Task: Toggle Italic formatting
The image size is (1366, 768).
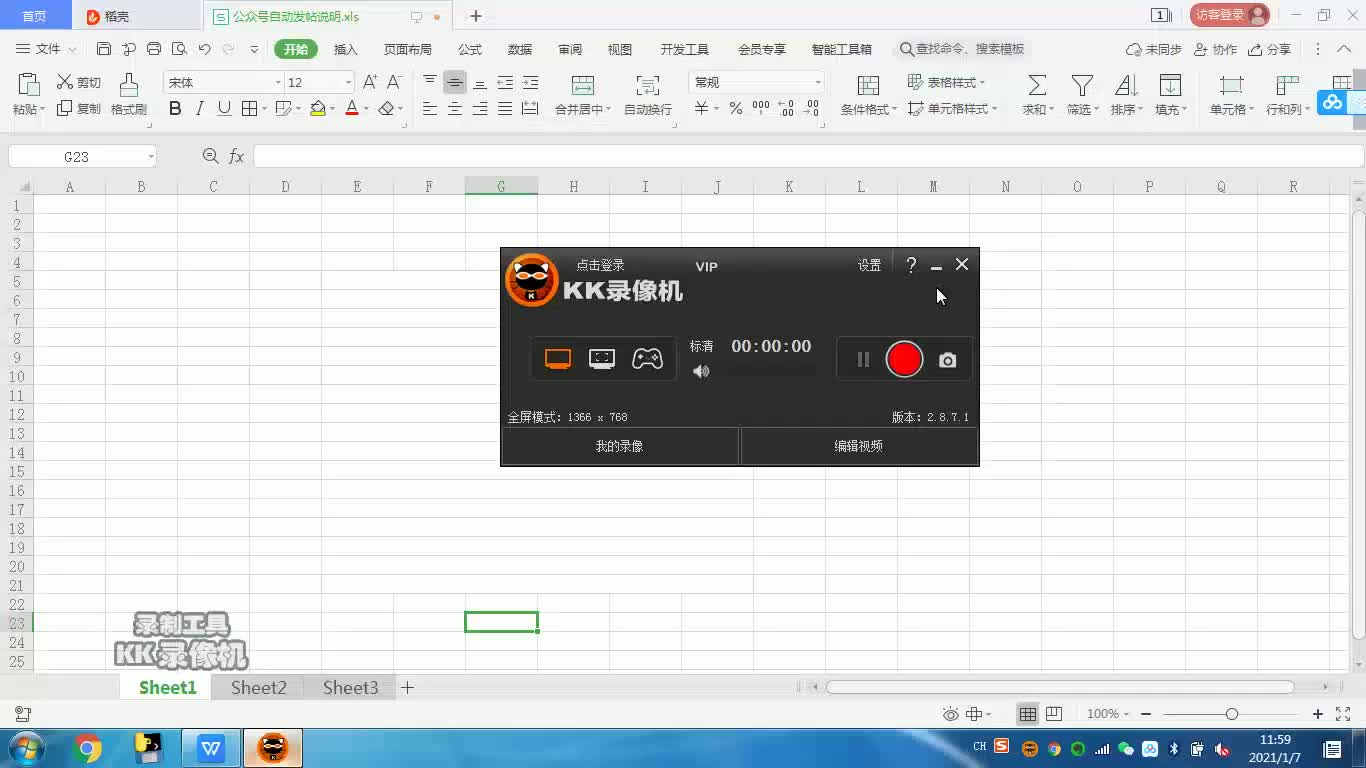Action: coord(200,108)
